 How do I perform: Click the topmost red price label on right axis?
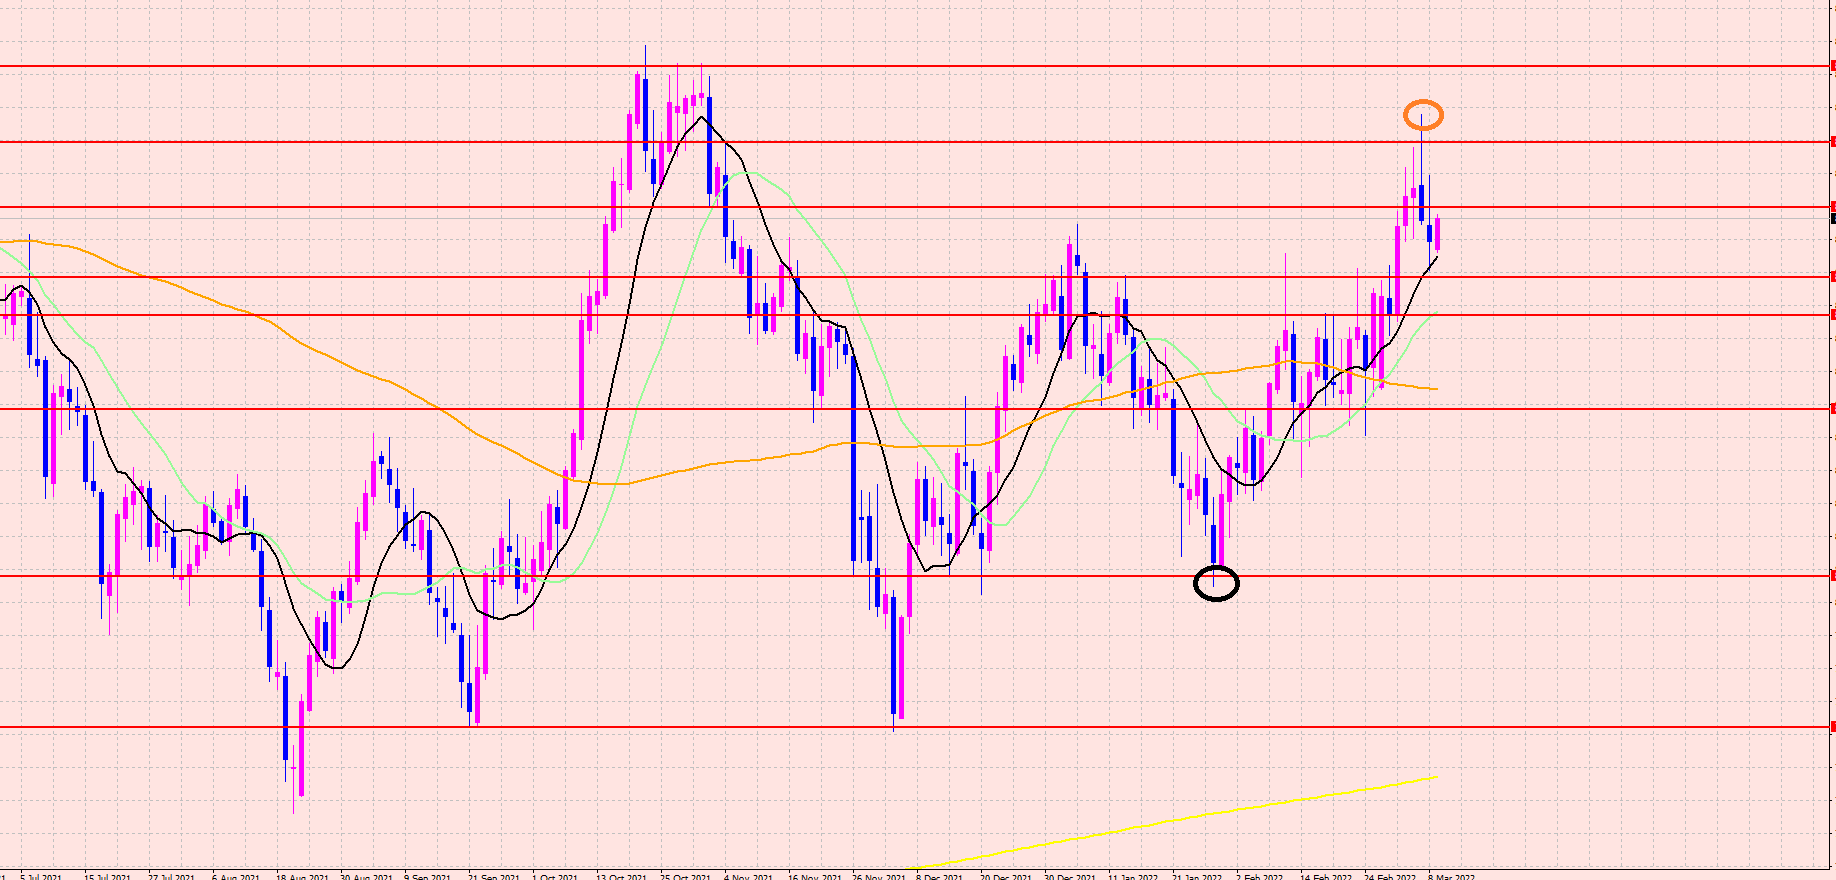click(x=1832, y=67)
